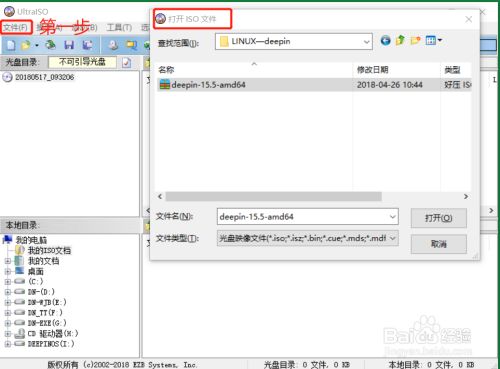Screen dimensions: 500x369
Task: Select the 20180517_093206 disc tree node
Action: click(x=44, y=77)
